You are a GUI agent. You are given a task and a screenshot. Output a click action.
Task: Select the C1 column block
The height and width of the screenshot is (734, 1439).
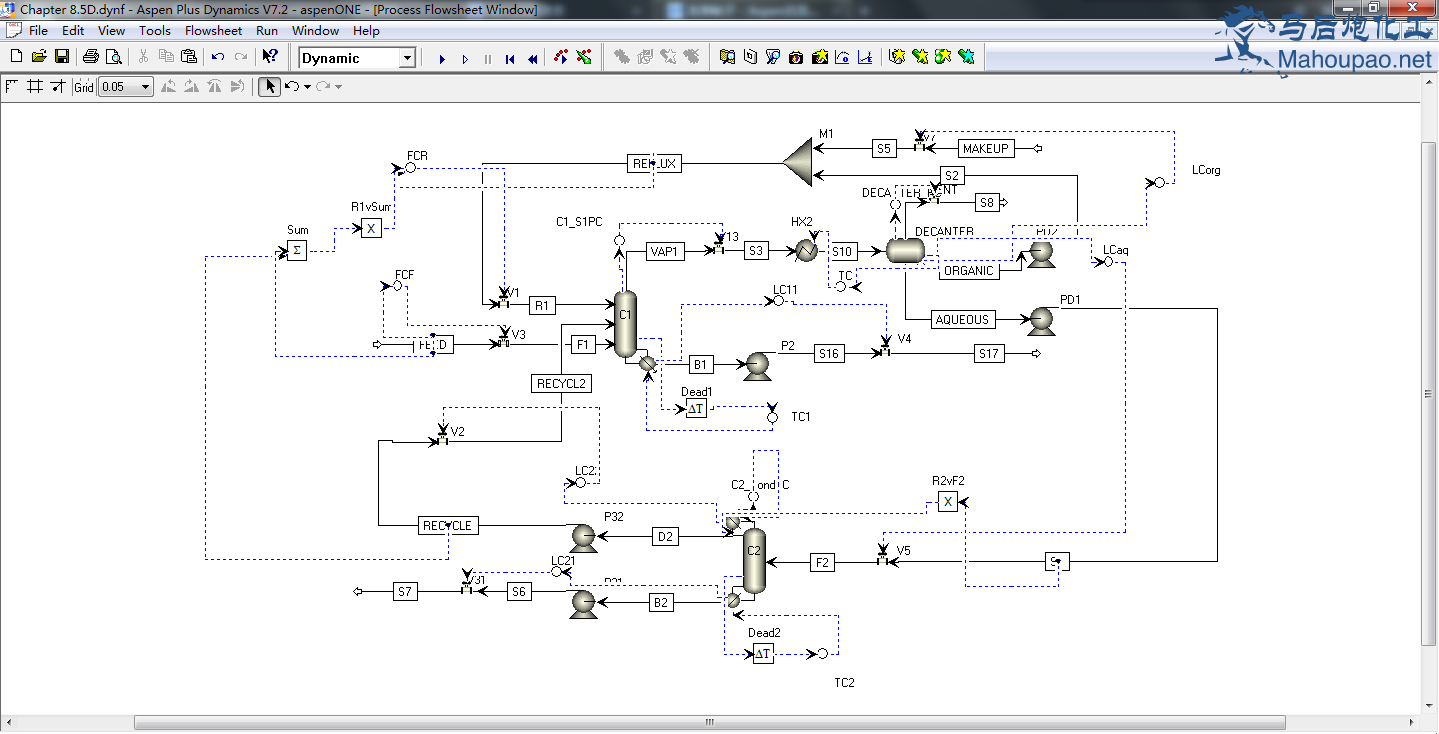pos(626,324)
